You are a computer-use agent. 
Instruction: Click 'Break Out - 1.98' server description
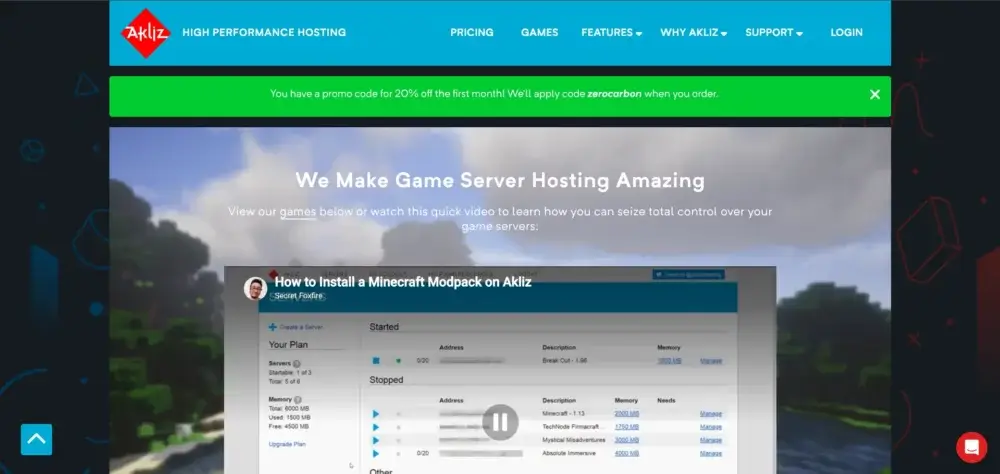point(564,361)
